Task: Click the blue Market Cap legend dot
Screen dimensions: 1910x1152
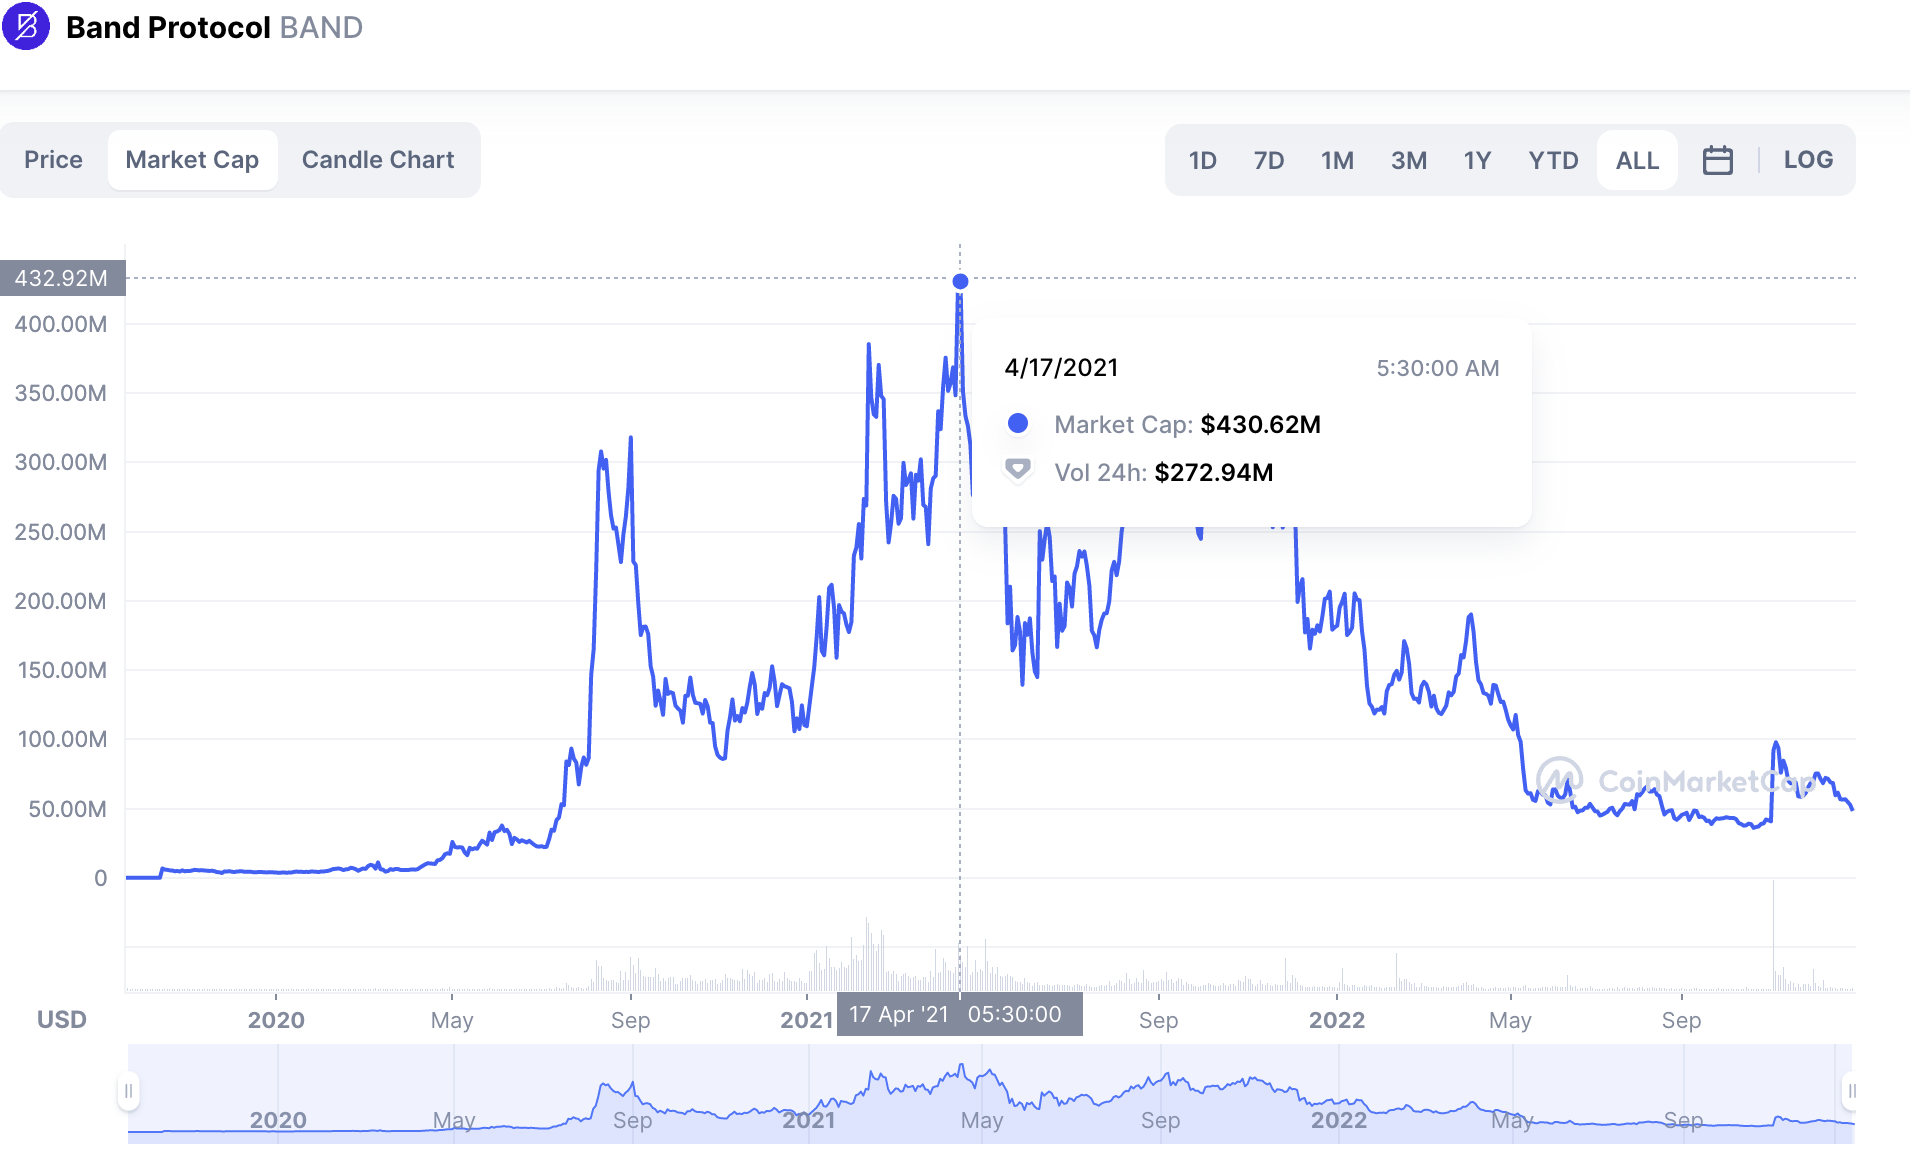Action: 1018,423
